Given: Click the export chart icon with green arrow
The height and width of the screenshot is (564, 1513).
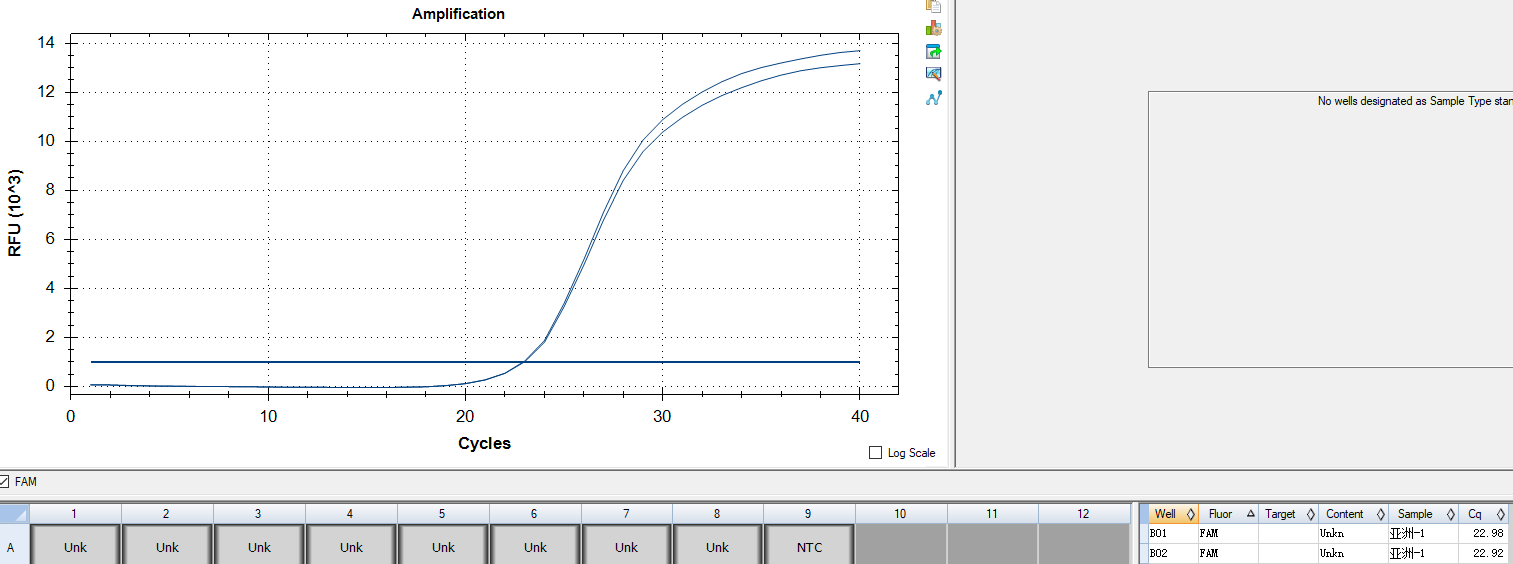Looking at the screenshot, I should point(934,51).
